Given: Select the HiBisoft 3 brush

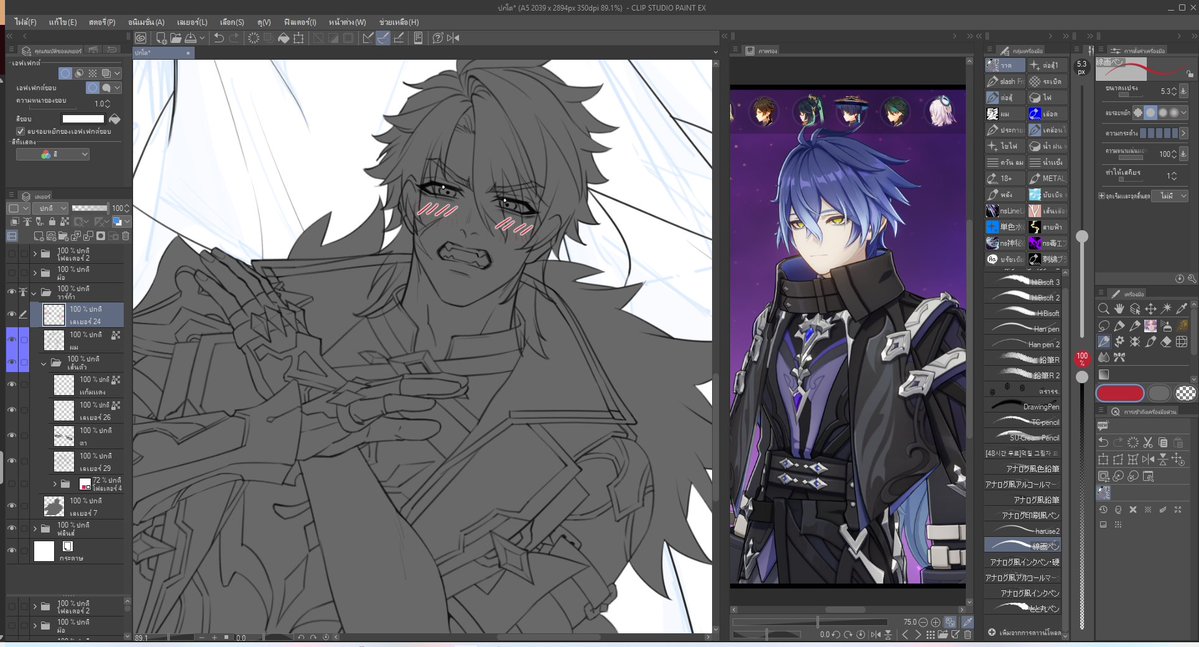Looking at the screenshot, I should coord(1023,281).
